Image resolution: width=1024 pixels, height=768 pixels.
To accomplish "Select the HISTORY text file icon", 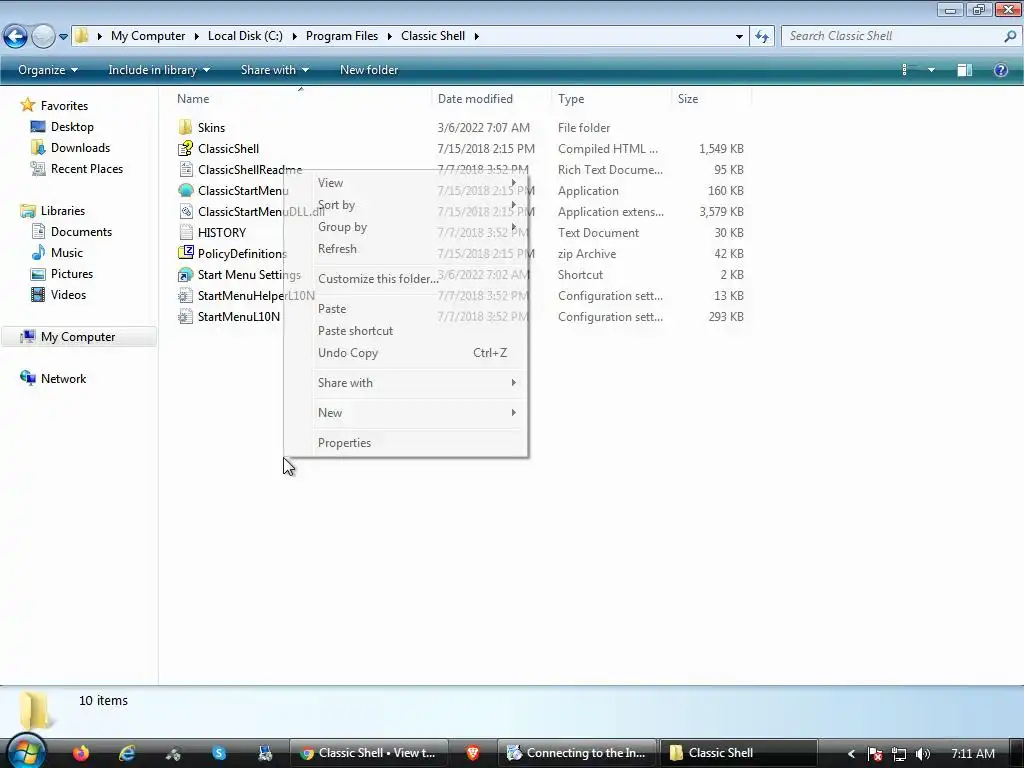I will point(185,232).
